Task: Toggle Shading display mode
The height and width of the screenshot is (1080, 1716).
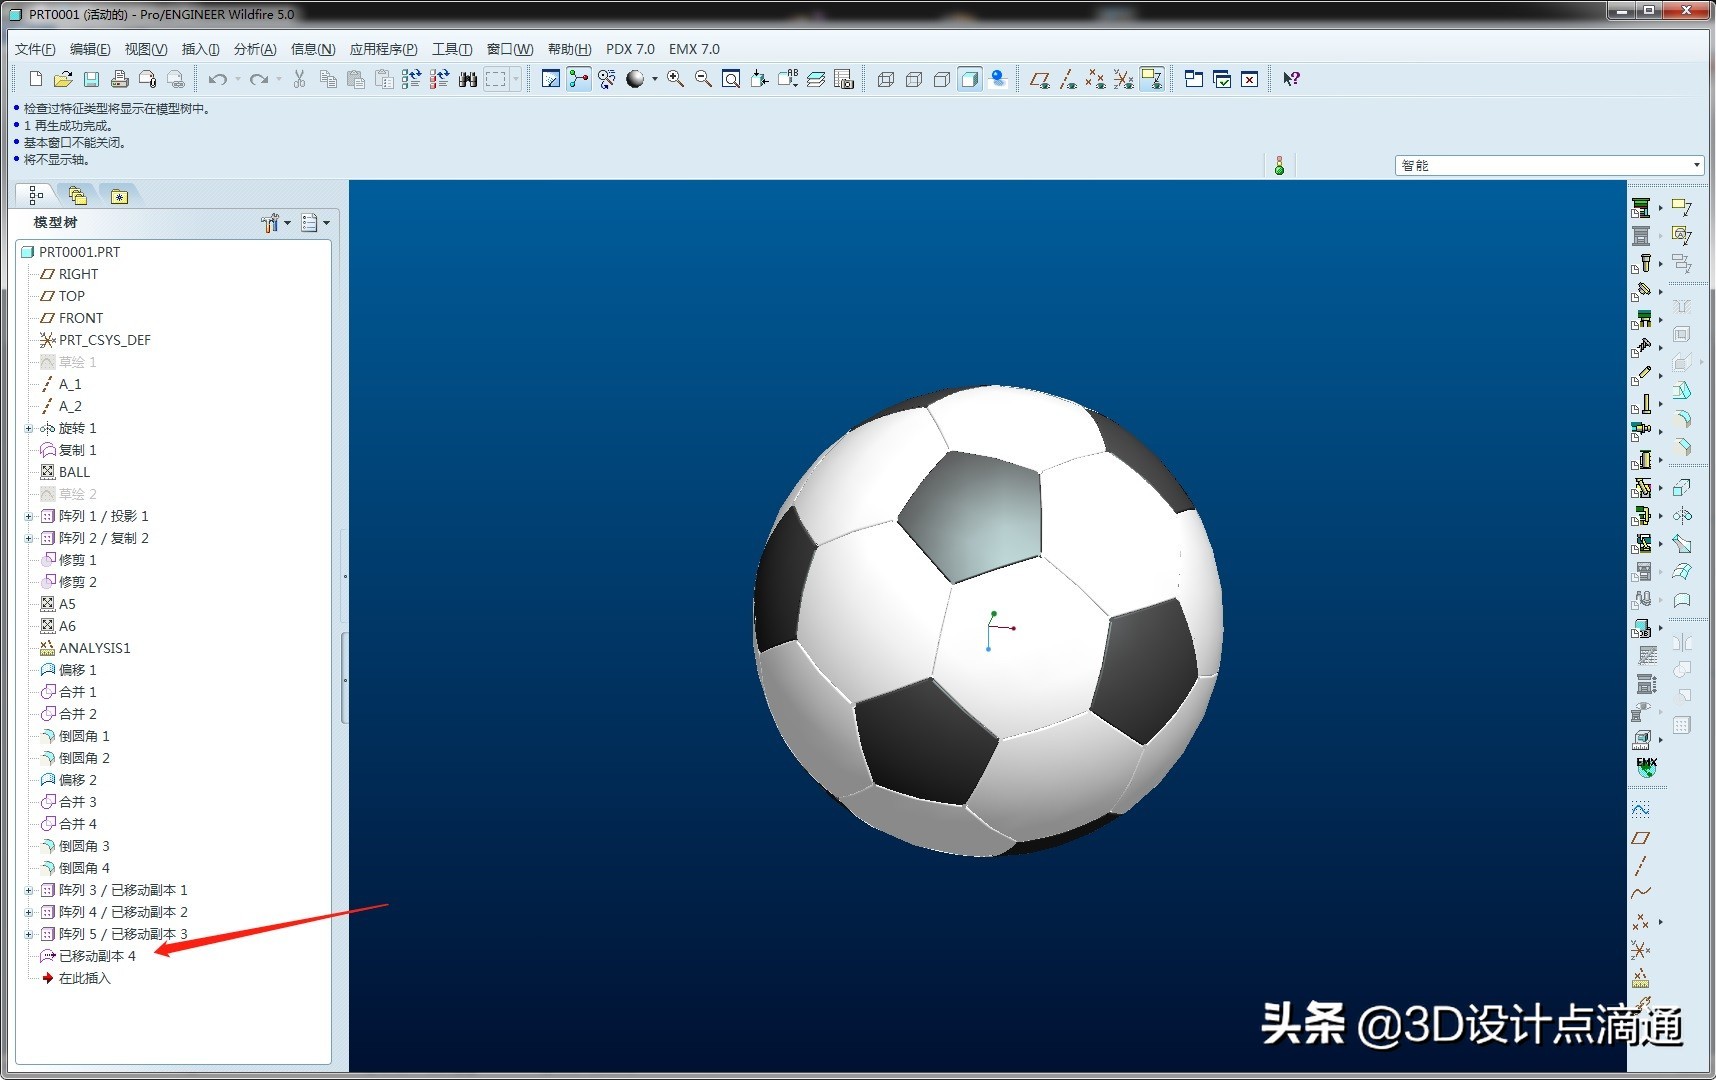Action: pyautogui.click(x=970, y=79)
